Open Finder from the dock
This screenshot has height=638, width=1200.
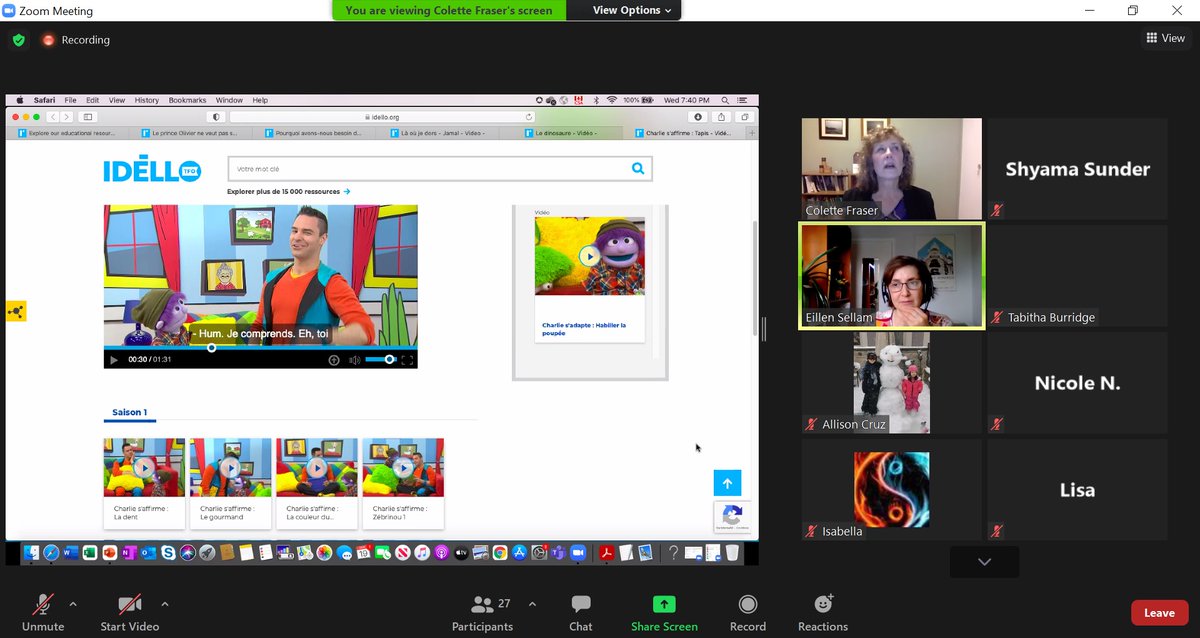click(x=32, y=552)
